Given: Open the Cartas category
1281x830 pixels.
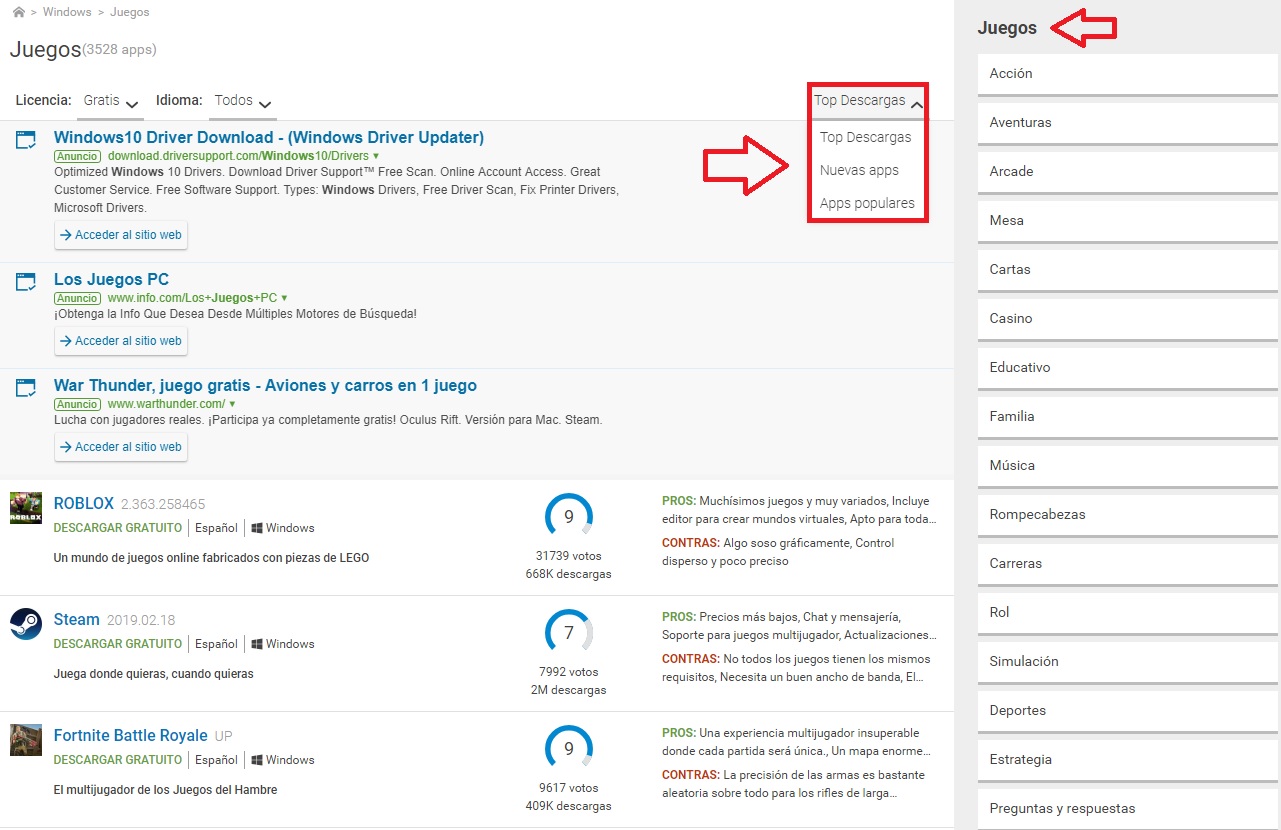Looking at the screenshot, I should point(1128,270).
